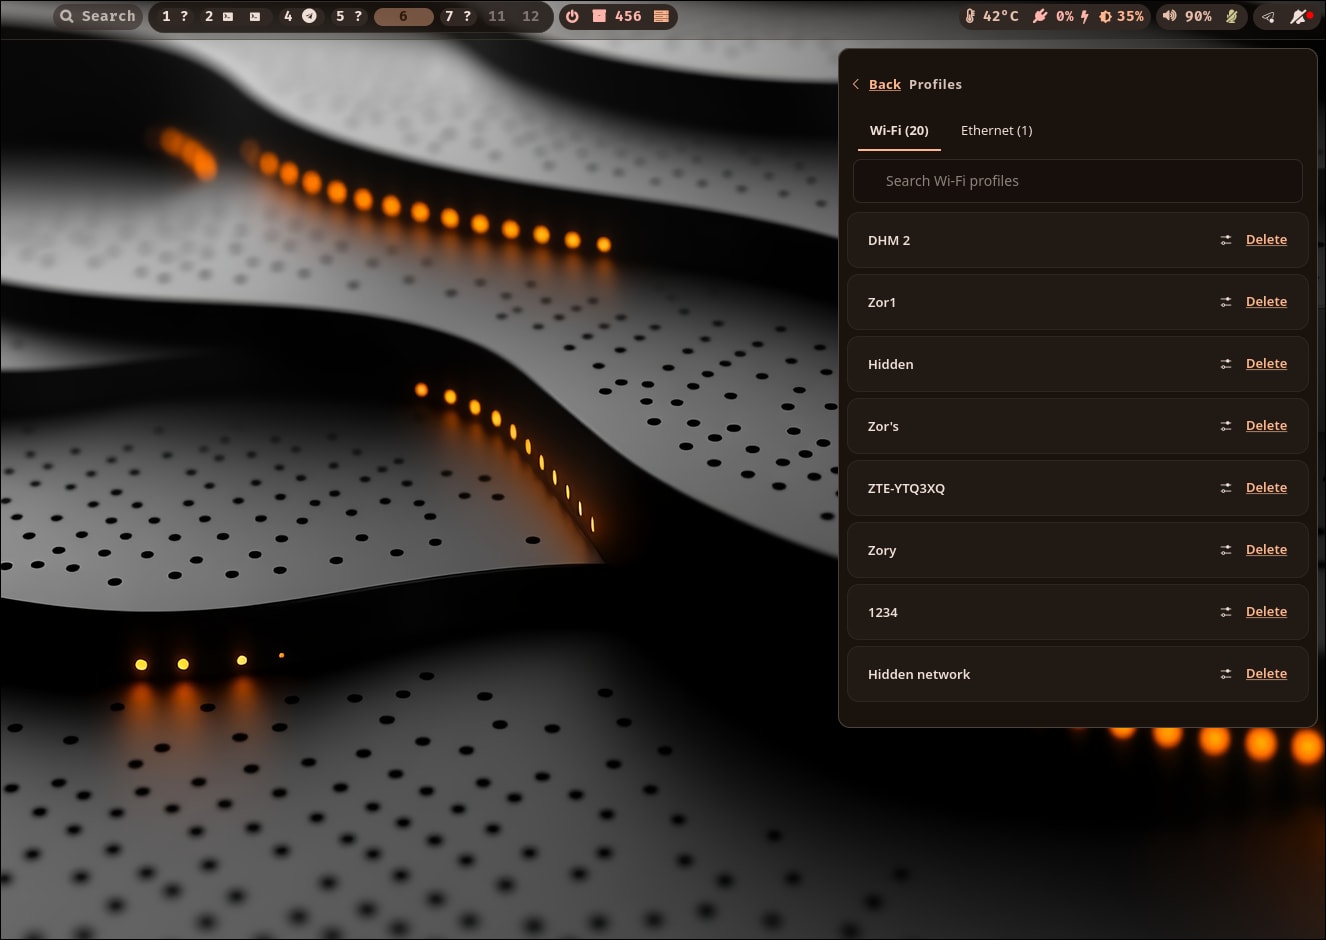Focus the Search Wi-Fi profiles field
This screenshot has height=940, width=1326.
click(x=1078, y=181)
